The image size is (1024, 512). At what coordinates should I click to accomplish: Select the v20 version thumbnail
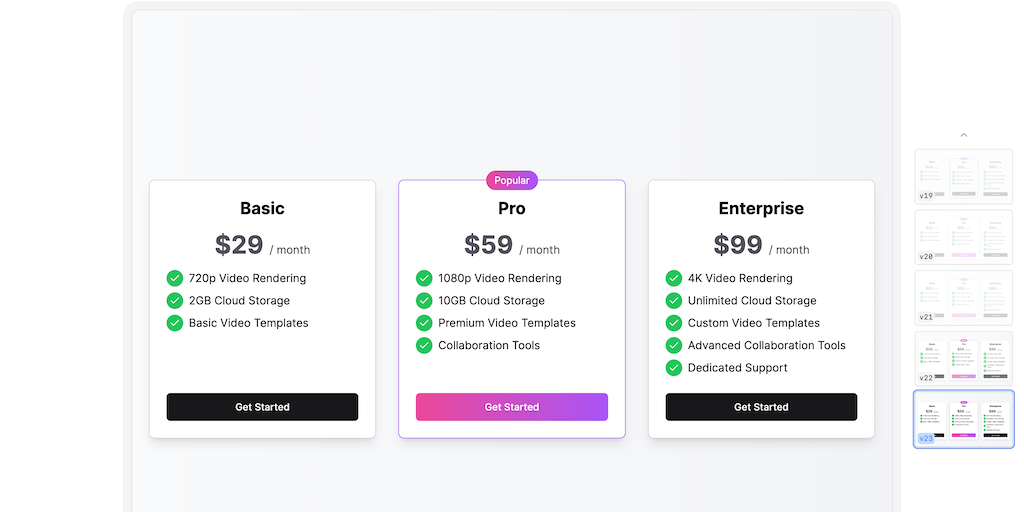click(963, 237)
